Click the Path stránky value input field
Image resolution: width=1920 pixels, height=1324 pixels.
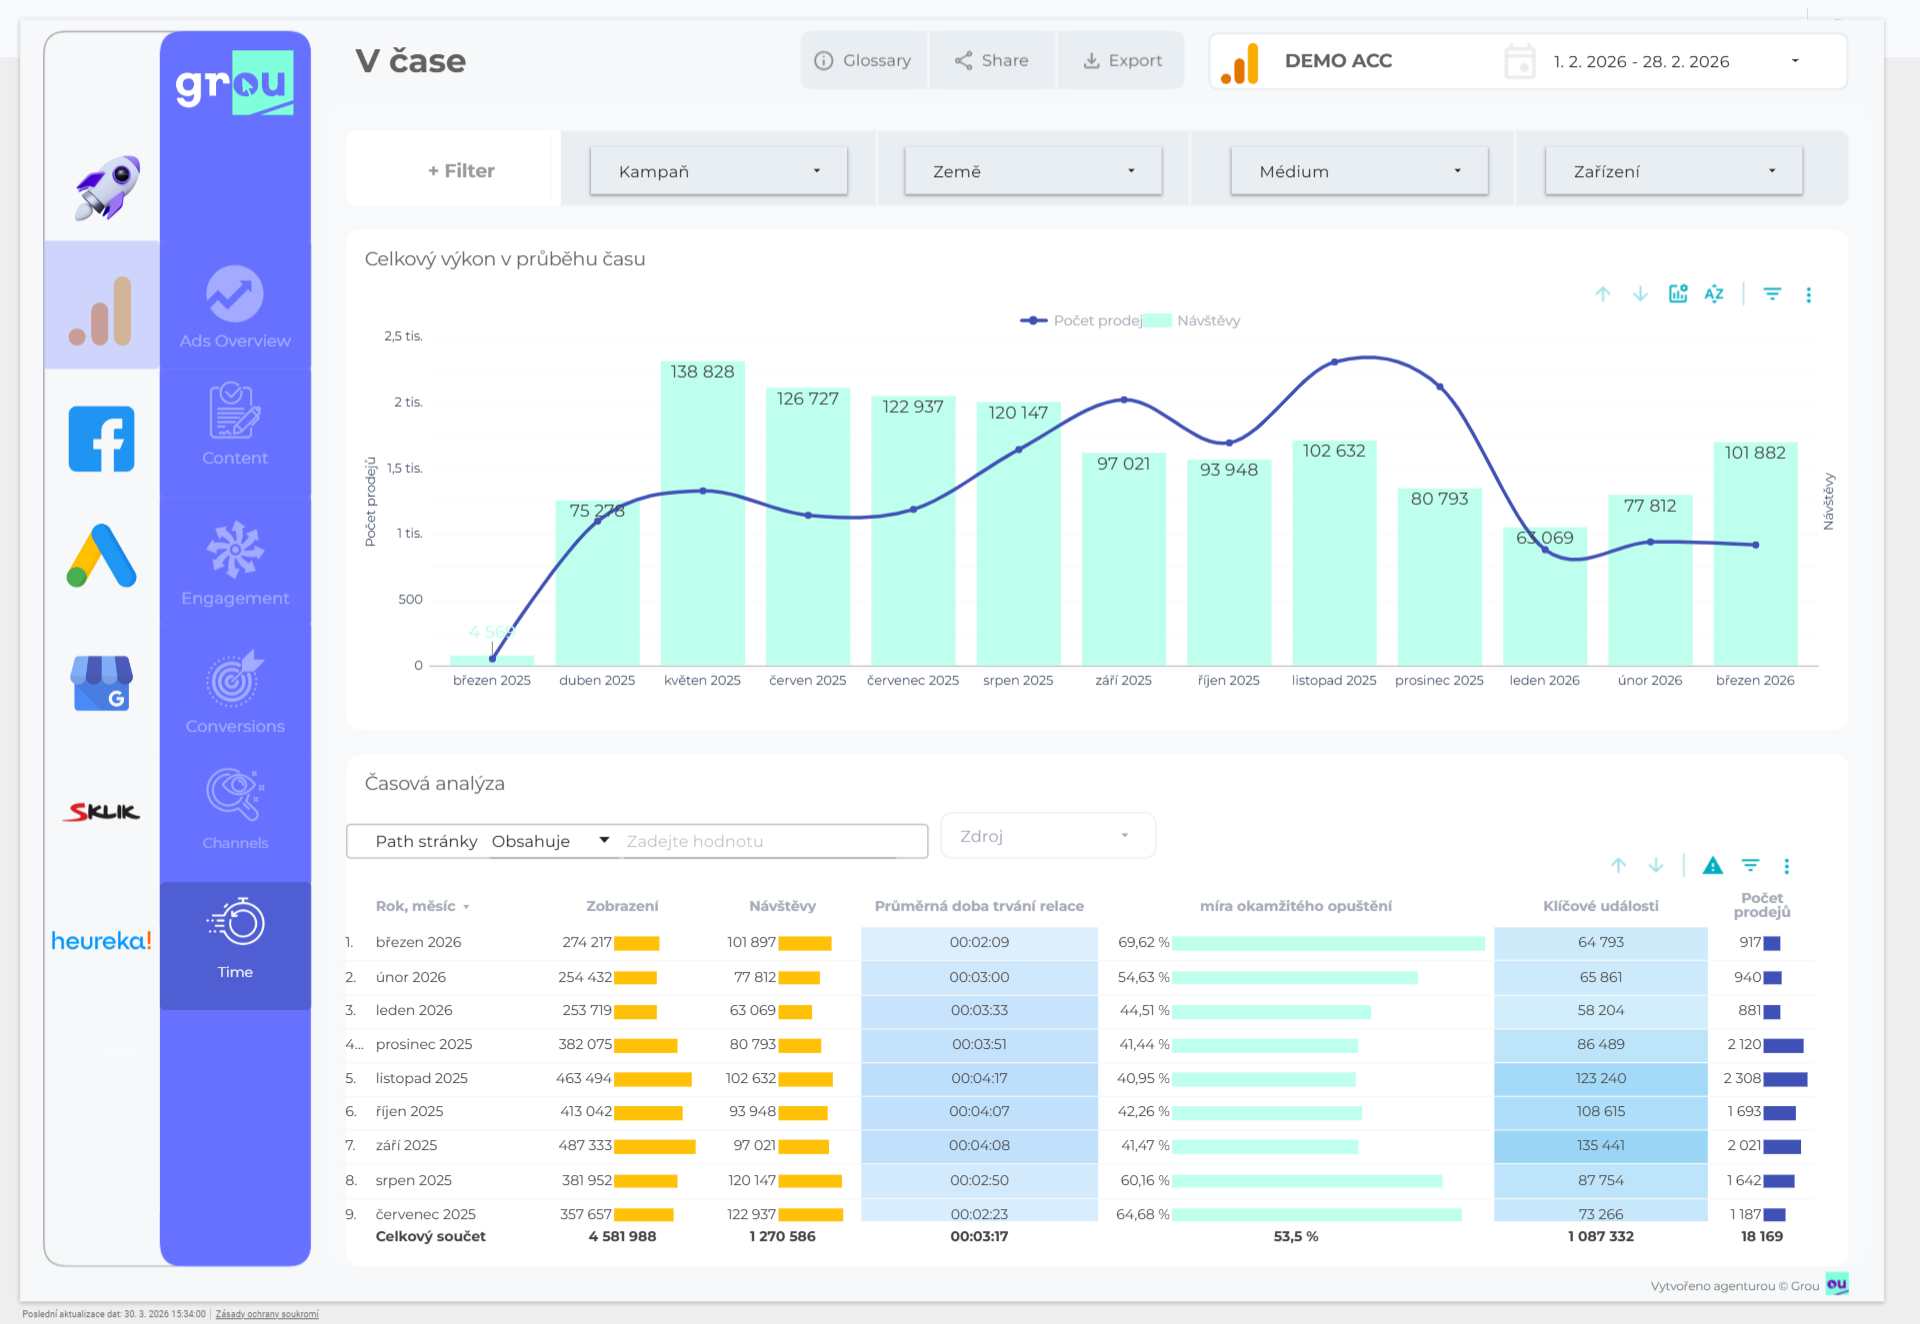pos(770,842)
